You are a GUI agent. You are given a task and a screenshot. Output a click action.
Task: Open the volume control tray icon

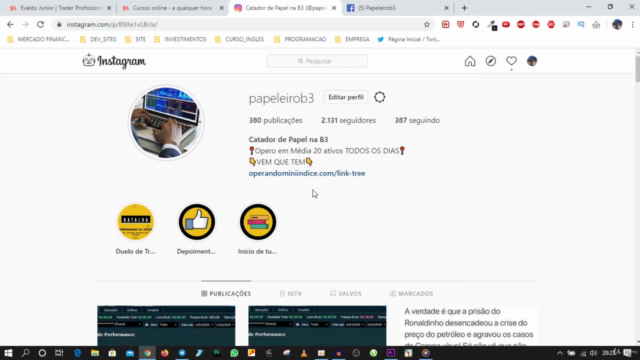593,353
